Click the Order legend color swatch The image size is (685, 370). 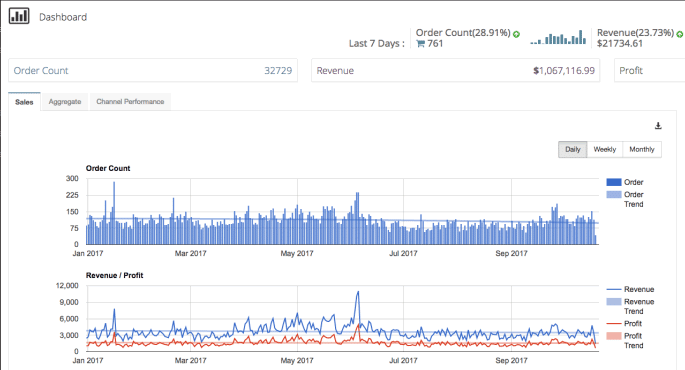point(614,182)
